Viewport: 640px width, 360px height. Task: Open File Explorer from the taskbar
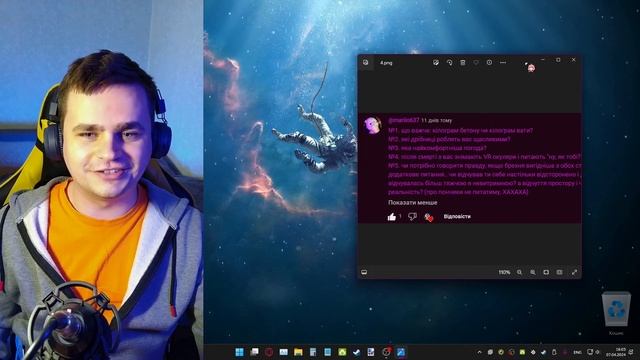point(298,352)
